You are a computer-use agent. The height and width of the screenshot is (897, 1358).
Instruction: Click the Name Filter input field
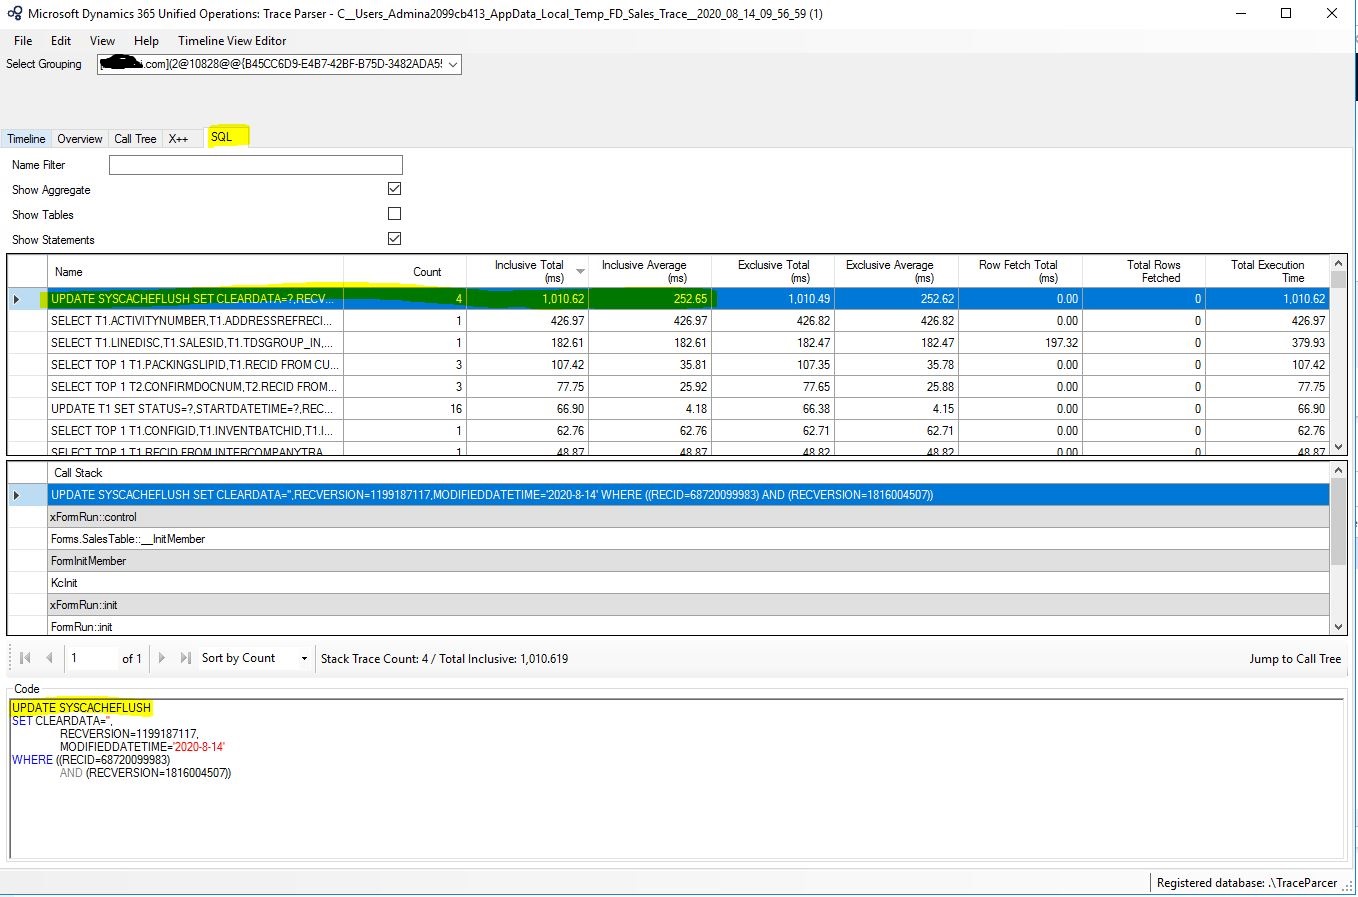pos(255,165)
